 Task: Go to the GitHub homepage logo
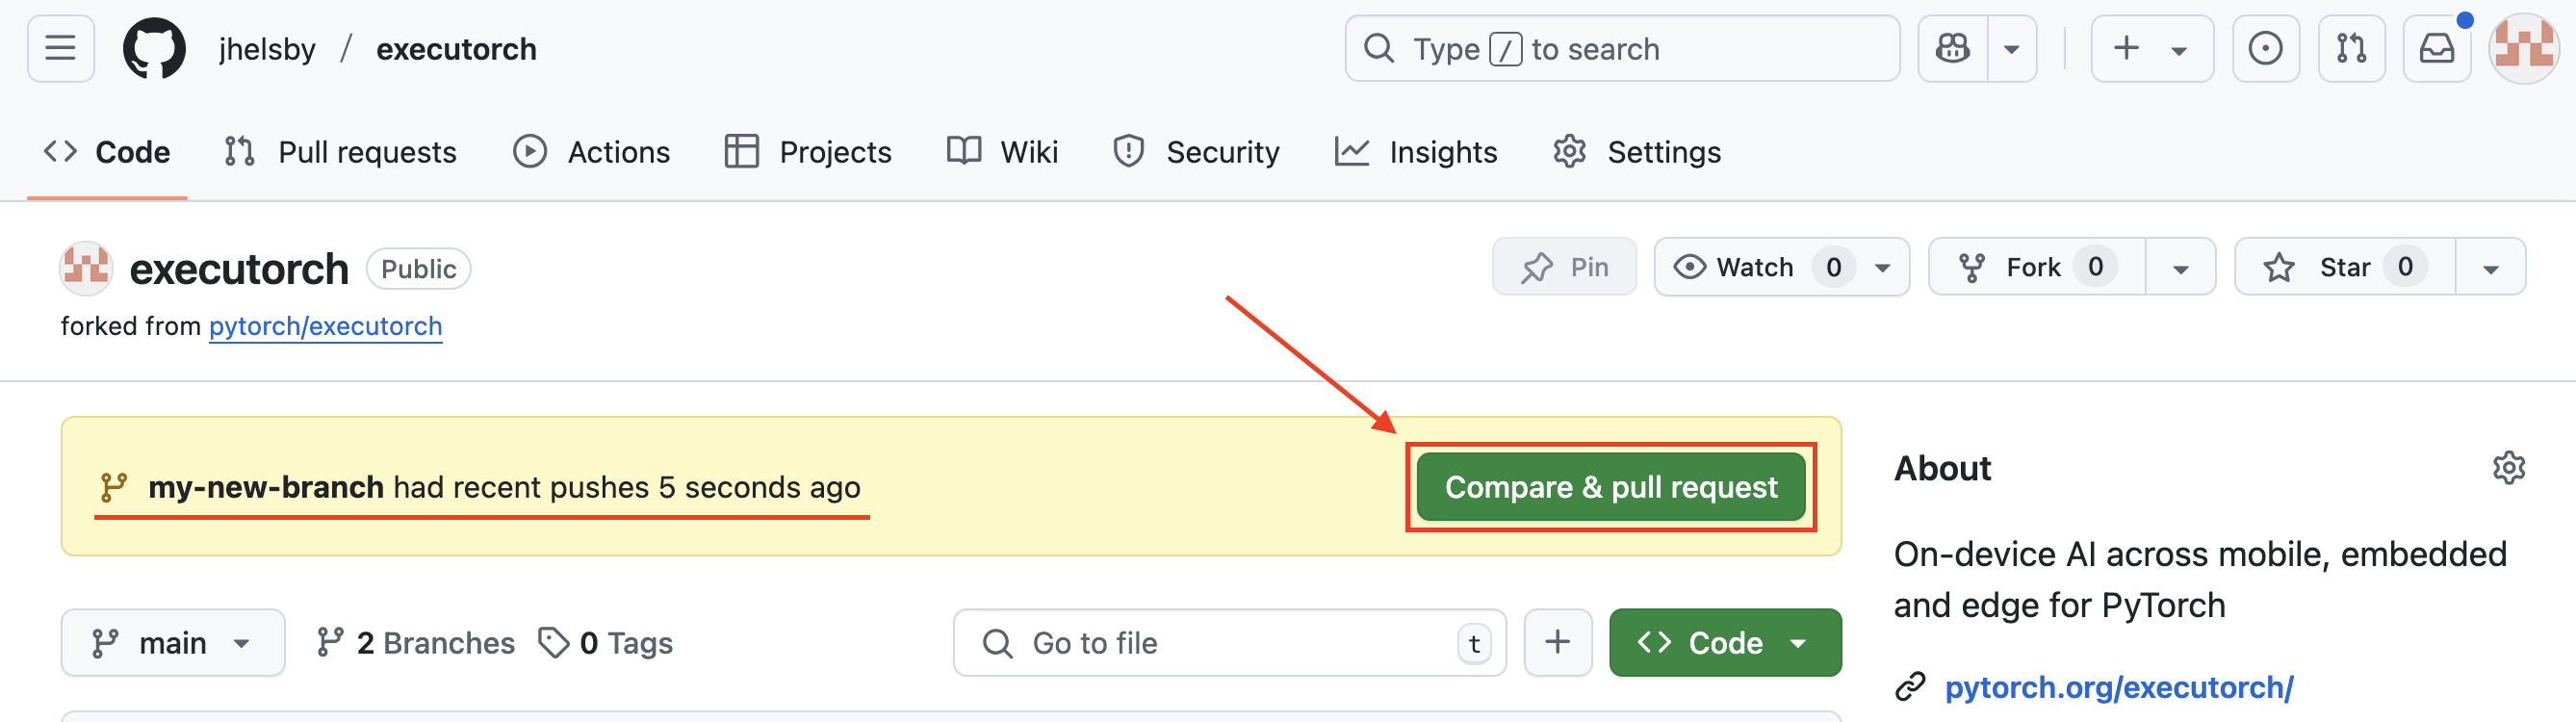pos(154,48)
